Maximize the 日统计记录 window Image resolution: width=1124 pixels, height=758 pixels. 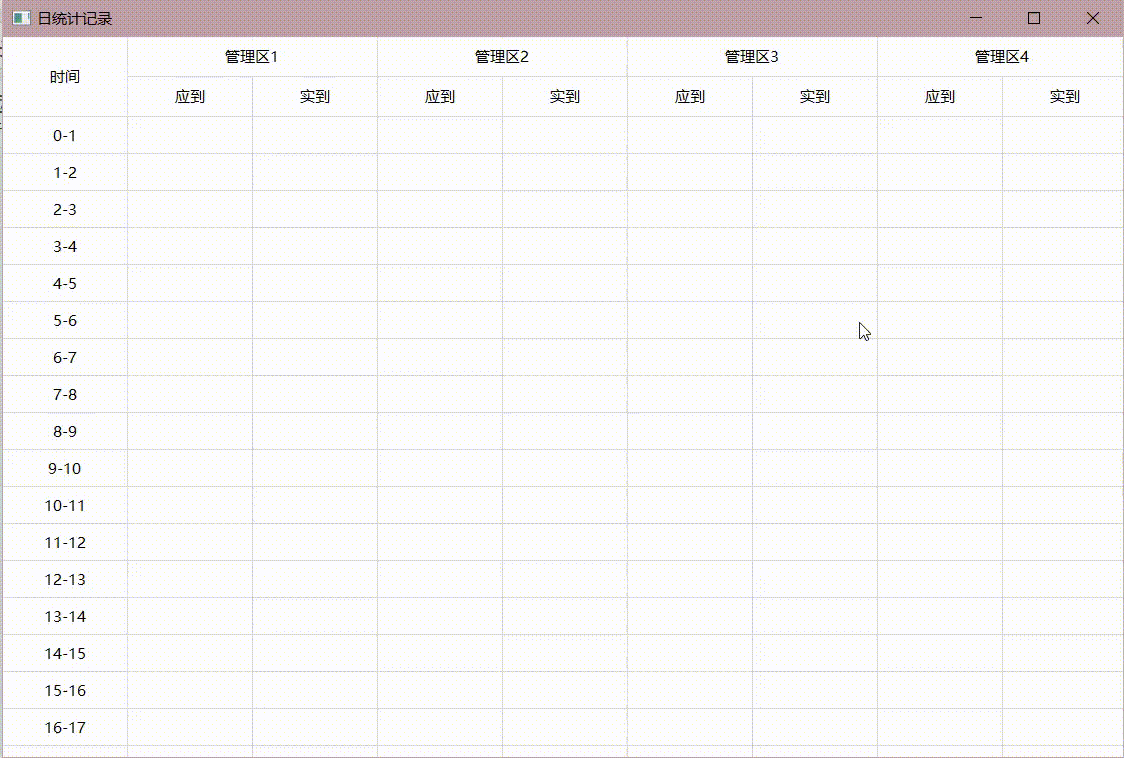(x=1034, y=18)
